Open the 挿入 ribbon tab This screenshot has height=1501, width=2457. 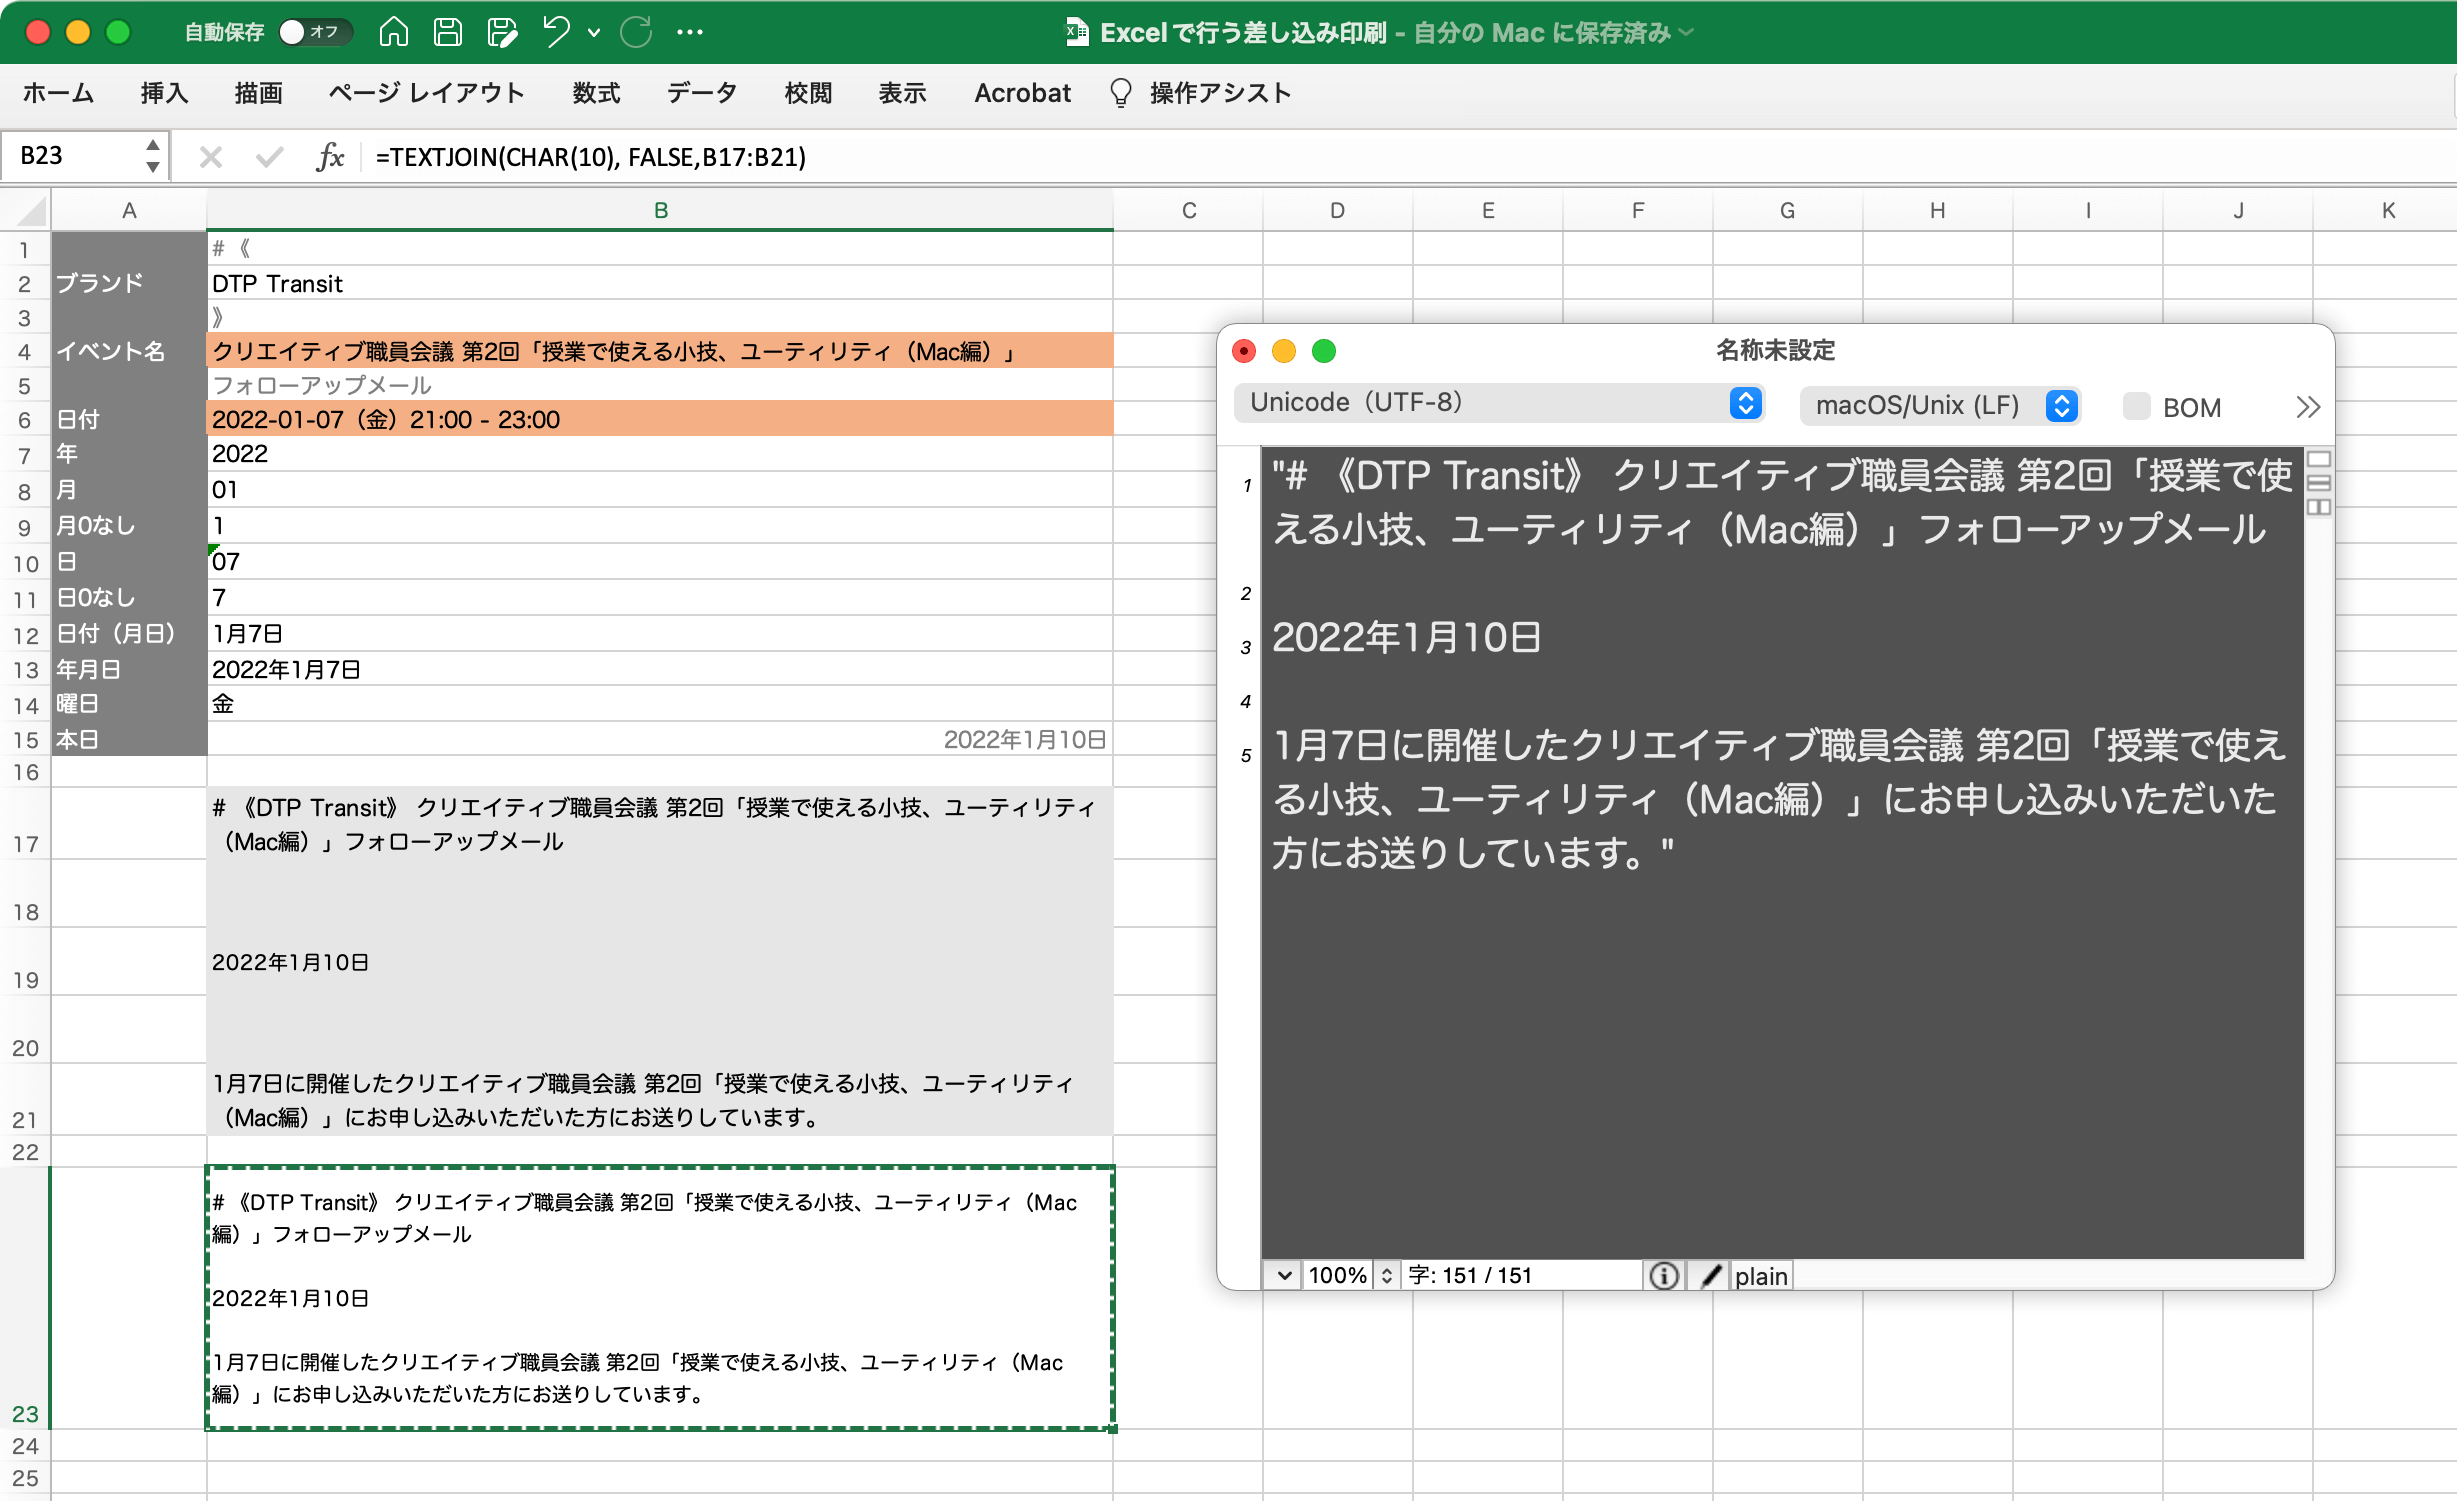coord(165,93)
